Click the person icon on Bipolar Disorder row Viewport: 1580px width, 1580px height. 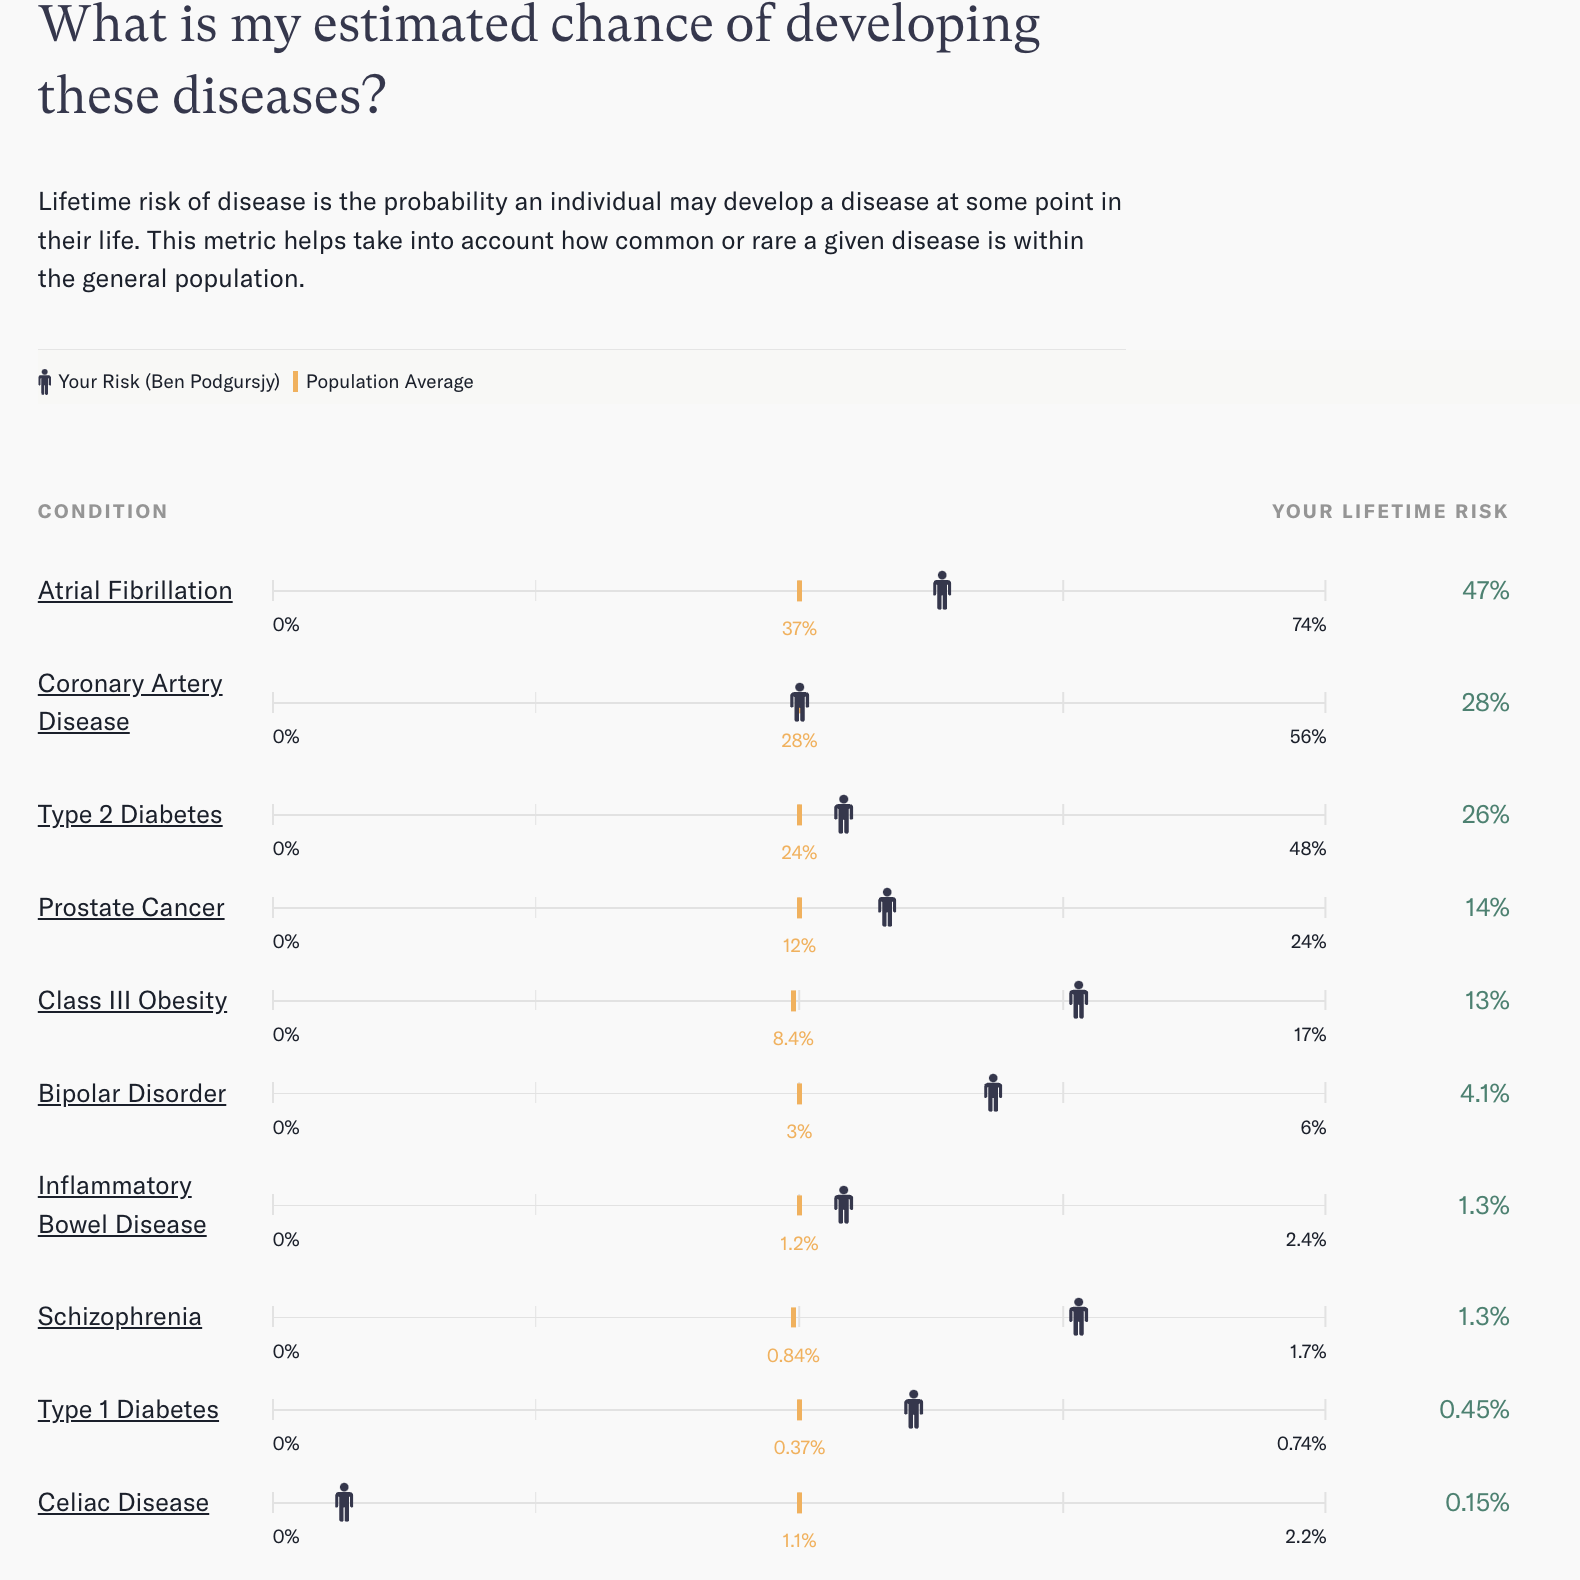tap(993, 1093)
